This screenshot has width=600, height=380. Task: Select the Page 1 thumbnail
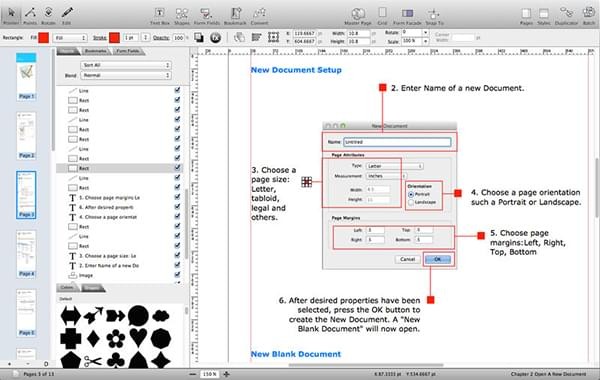(26, 77)
